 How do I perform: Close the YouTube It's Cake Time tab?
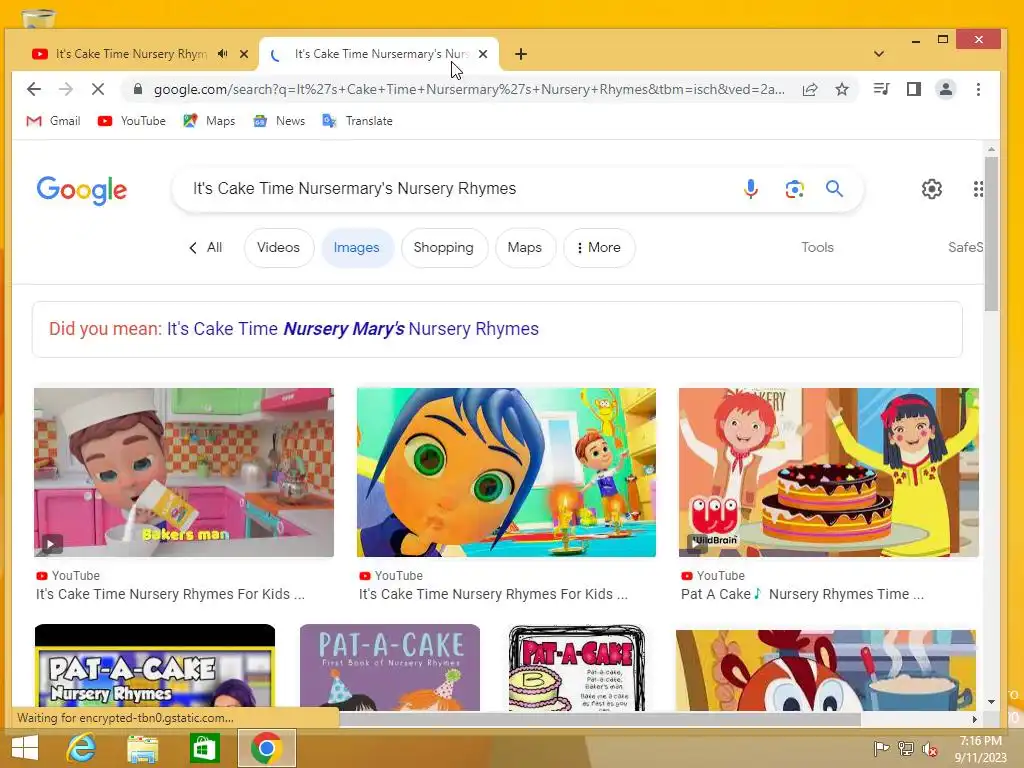point(244,54)
